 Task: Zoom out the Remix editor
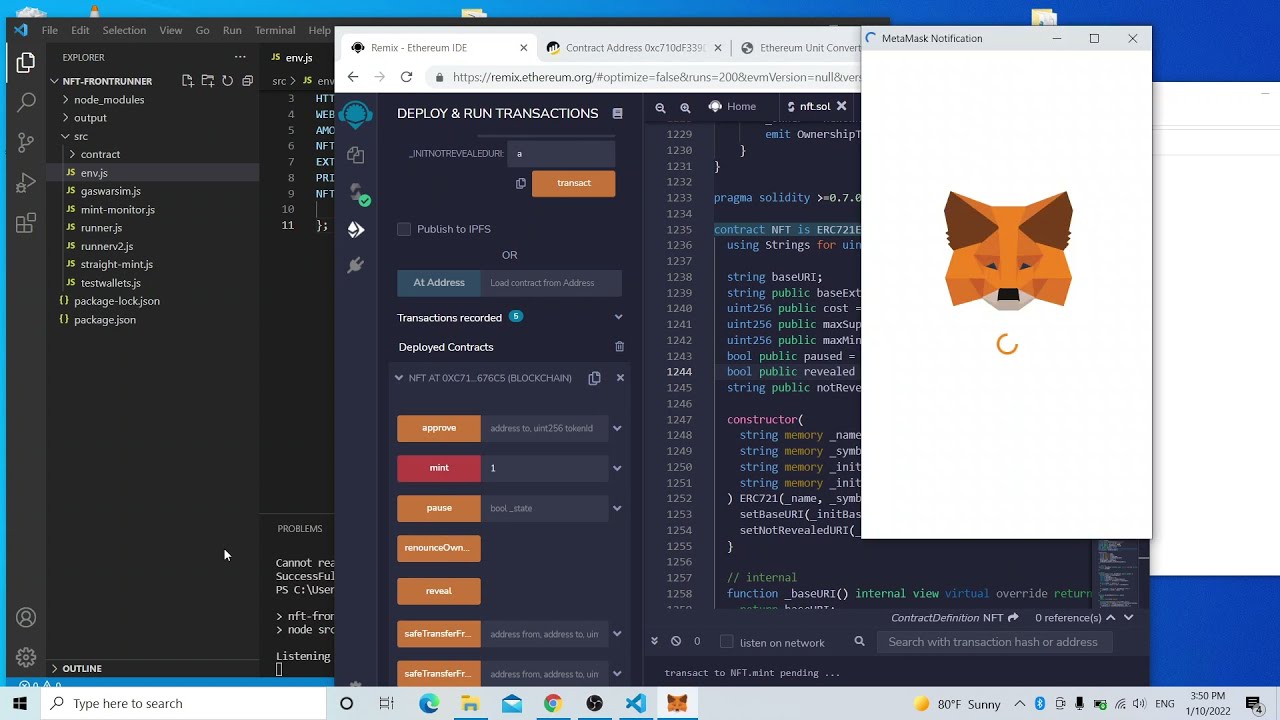660,107
